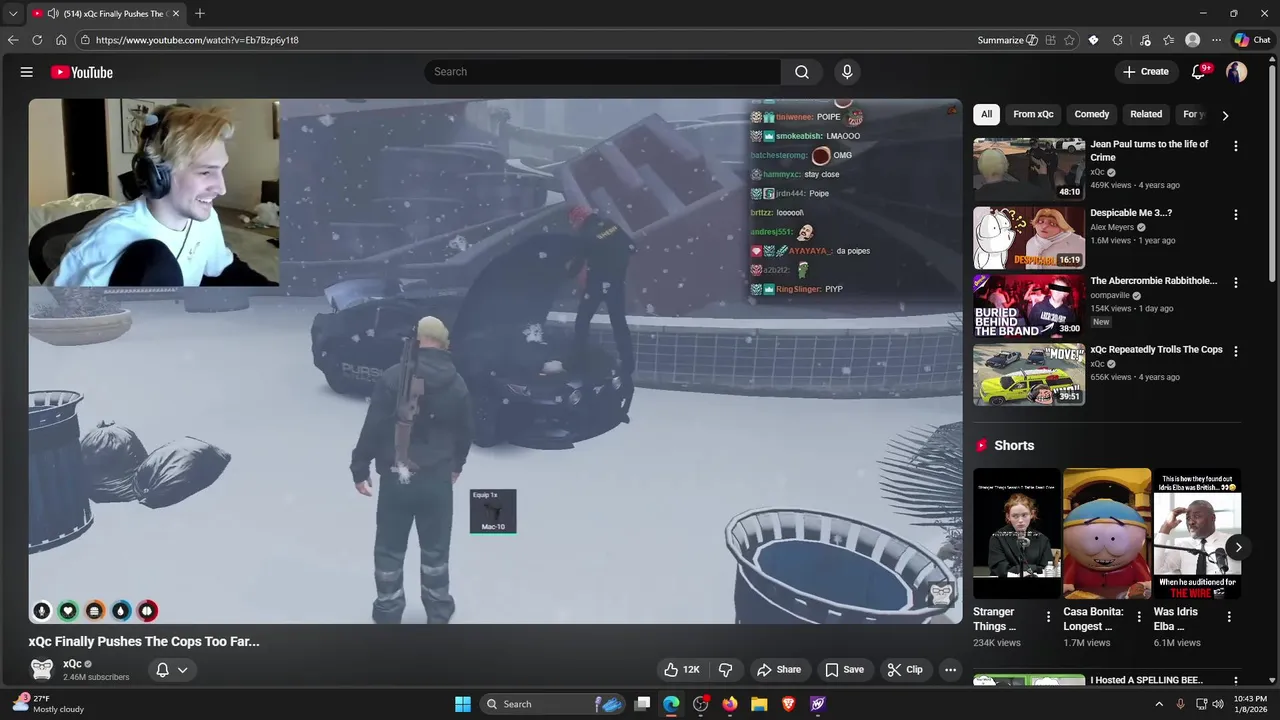Go to the YouTube home logo
The width and height of the screenshot is (1280, 720).
pos(82,72)
